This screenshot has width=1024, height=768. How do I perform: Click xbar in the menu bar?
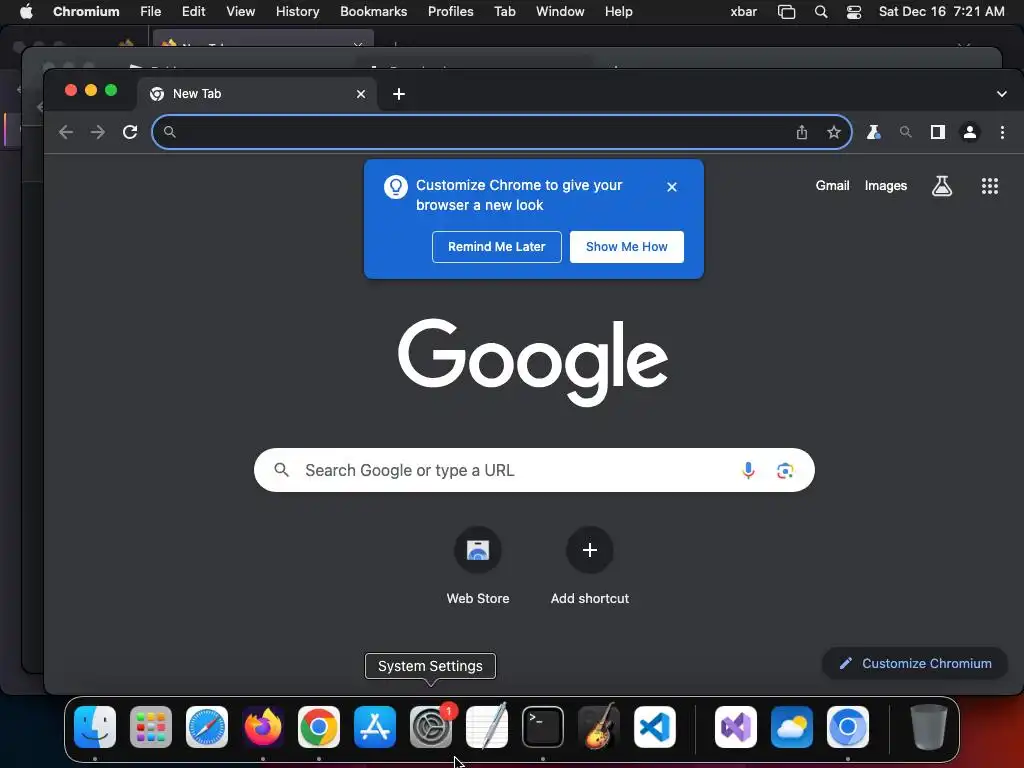coord(744,12)
